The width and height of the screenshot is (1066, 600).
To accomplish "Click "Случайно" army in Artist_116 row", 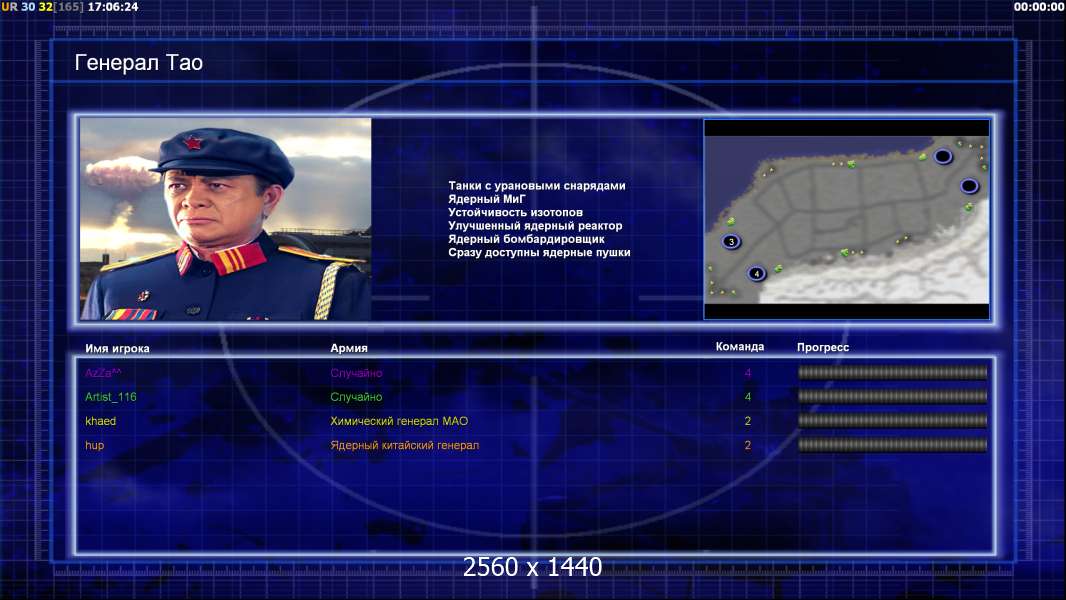I will pyautogui.click(x=356, y=397).
